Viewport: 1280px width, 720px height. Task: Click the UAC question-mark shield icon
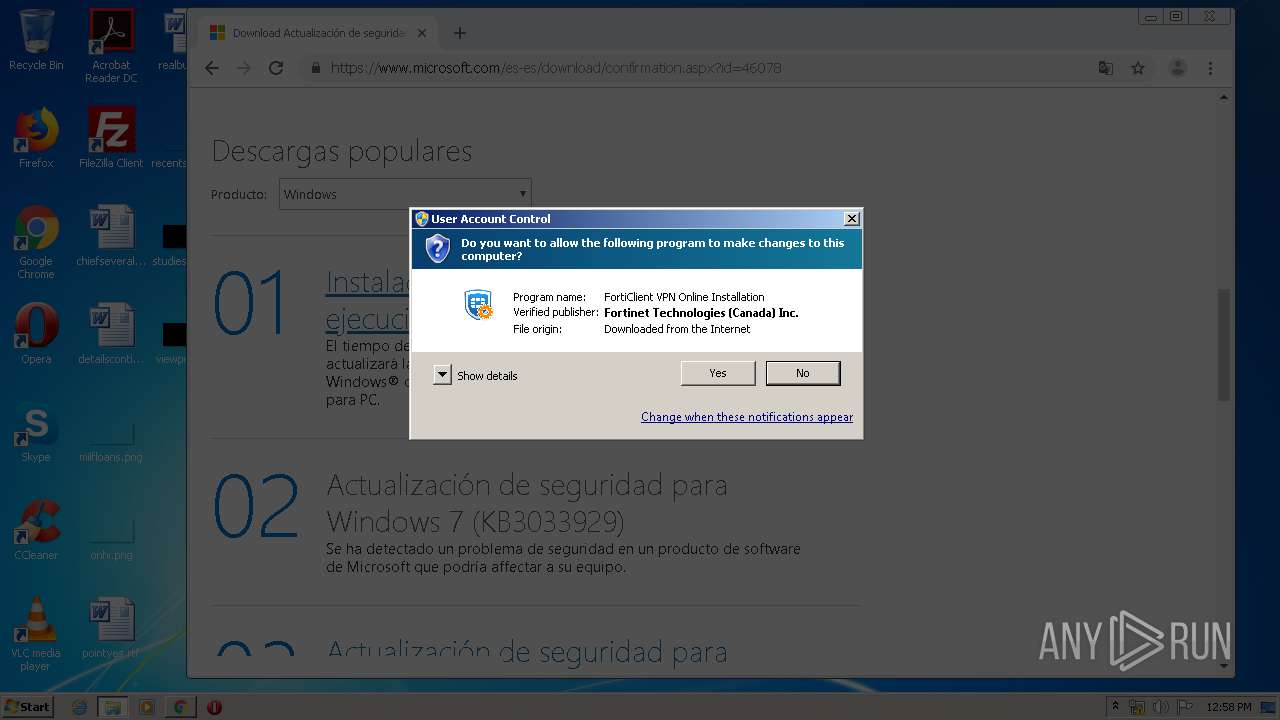(437, 249)
